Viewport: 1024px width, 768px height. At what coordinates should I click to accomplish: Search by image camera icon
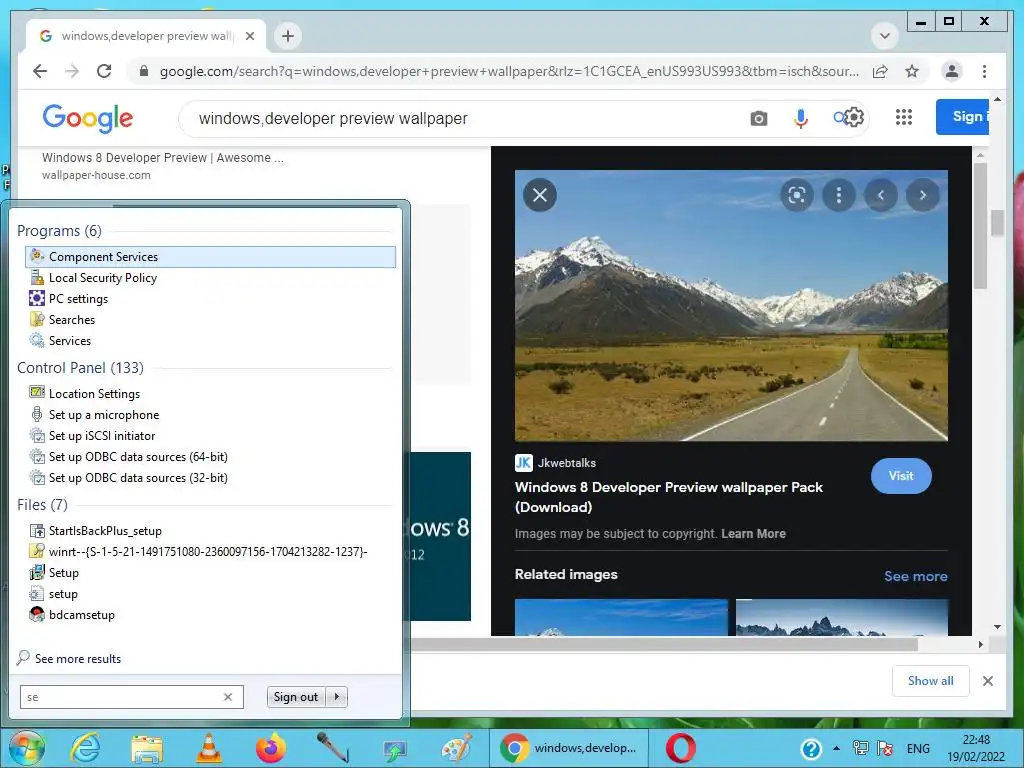point(759,118)
